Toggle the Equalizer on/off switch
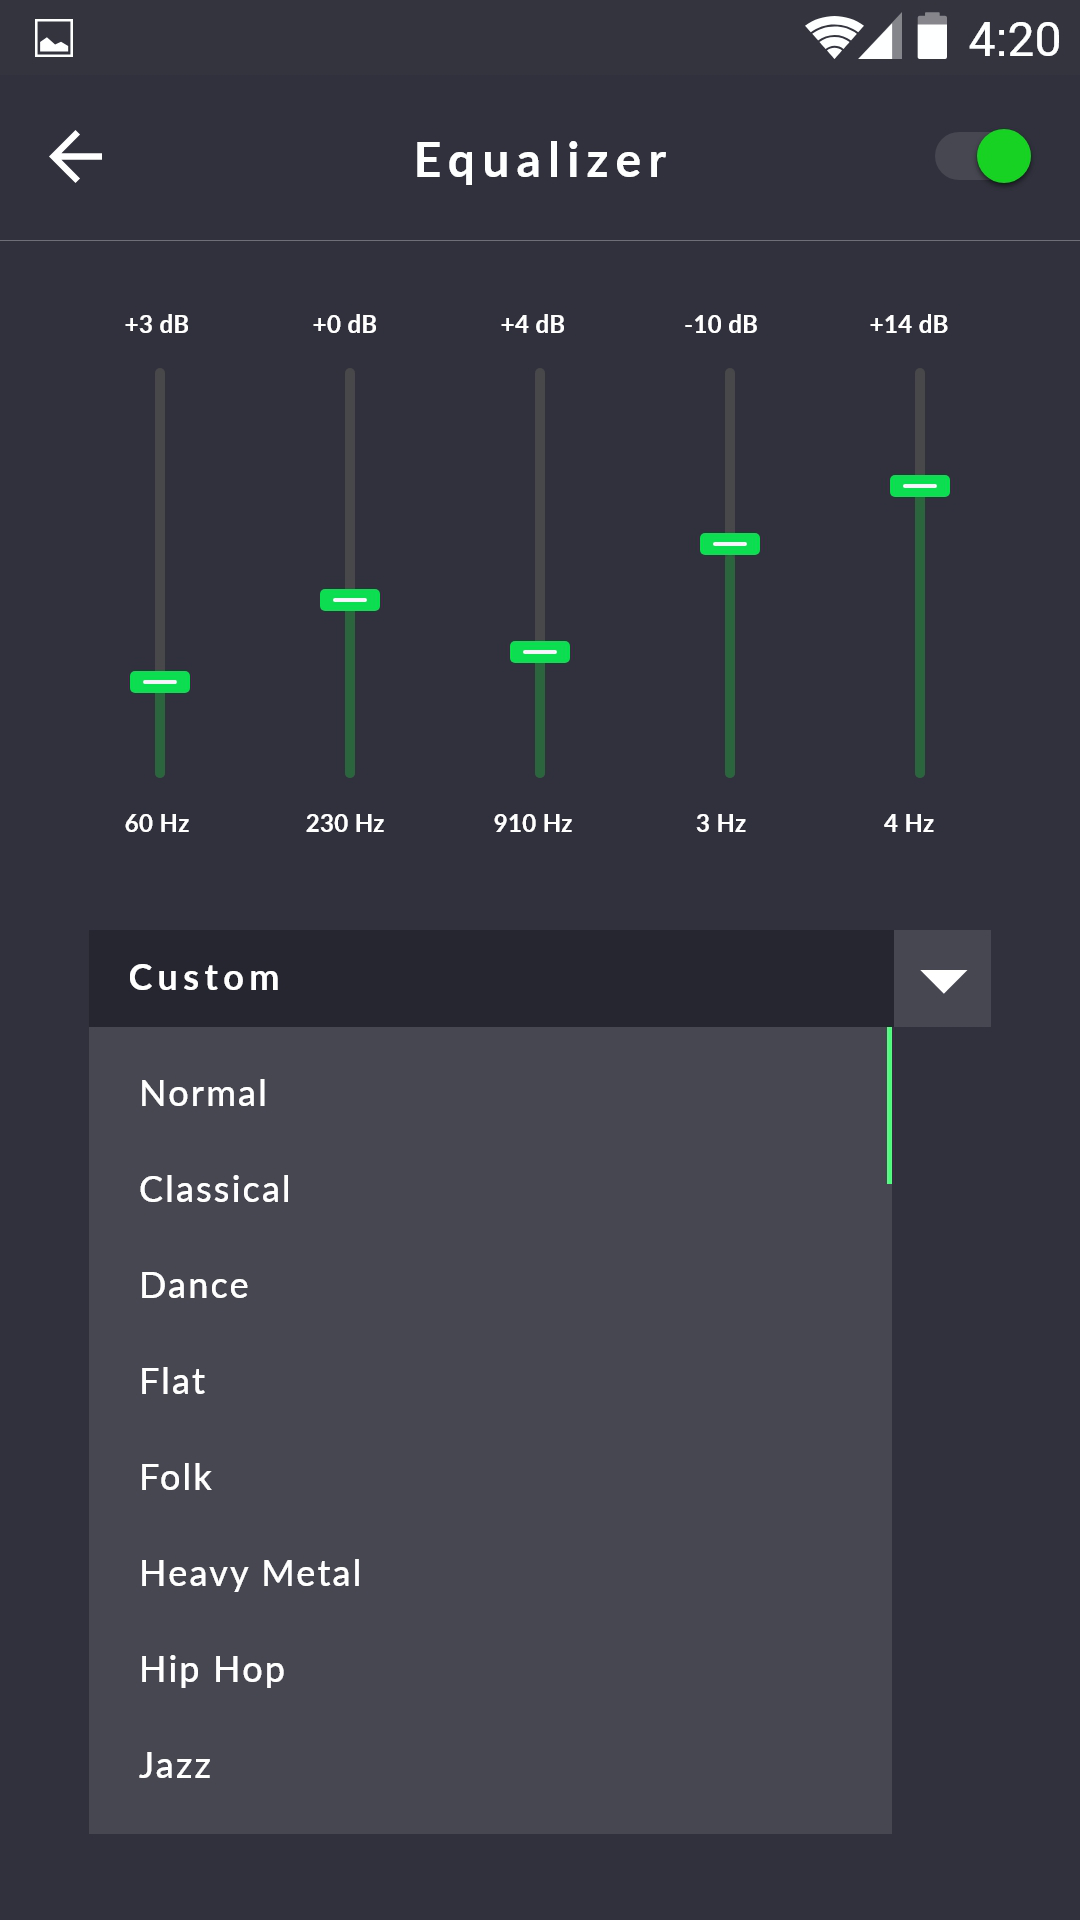Screen dimensions: 1080x1920 [x=984, y=157]
